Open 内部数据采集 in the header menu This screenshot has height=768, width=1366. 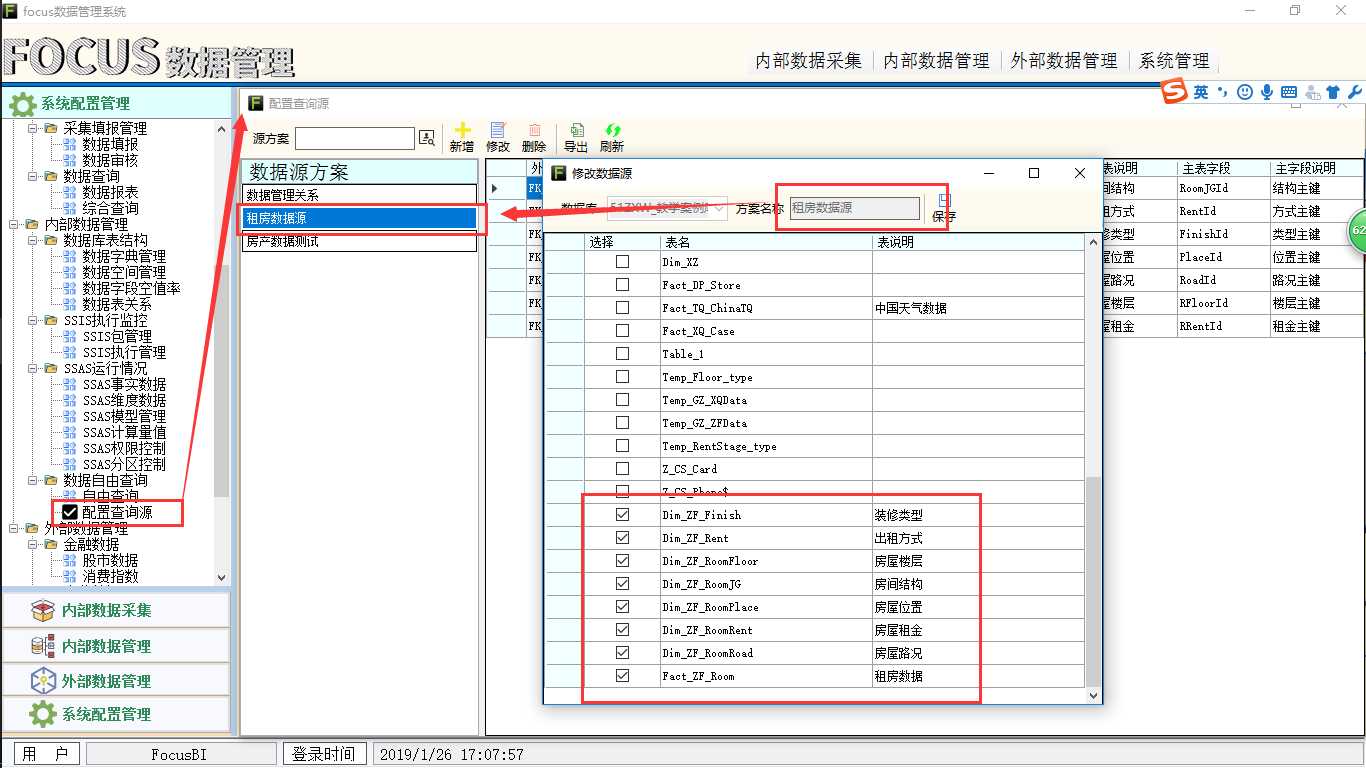coord(808,61)
